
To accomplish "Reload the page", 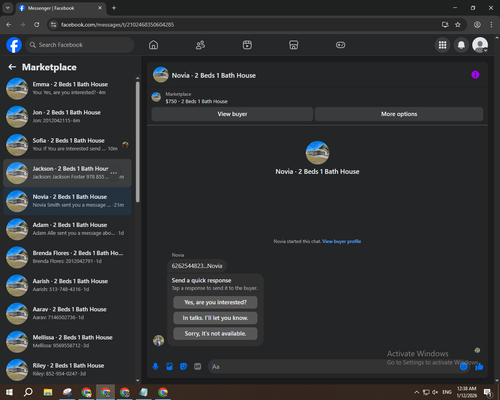I will tap(37, 25).
